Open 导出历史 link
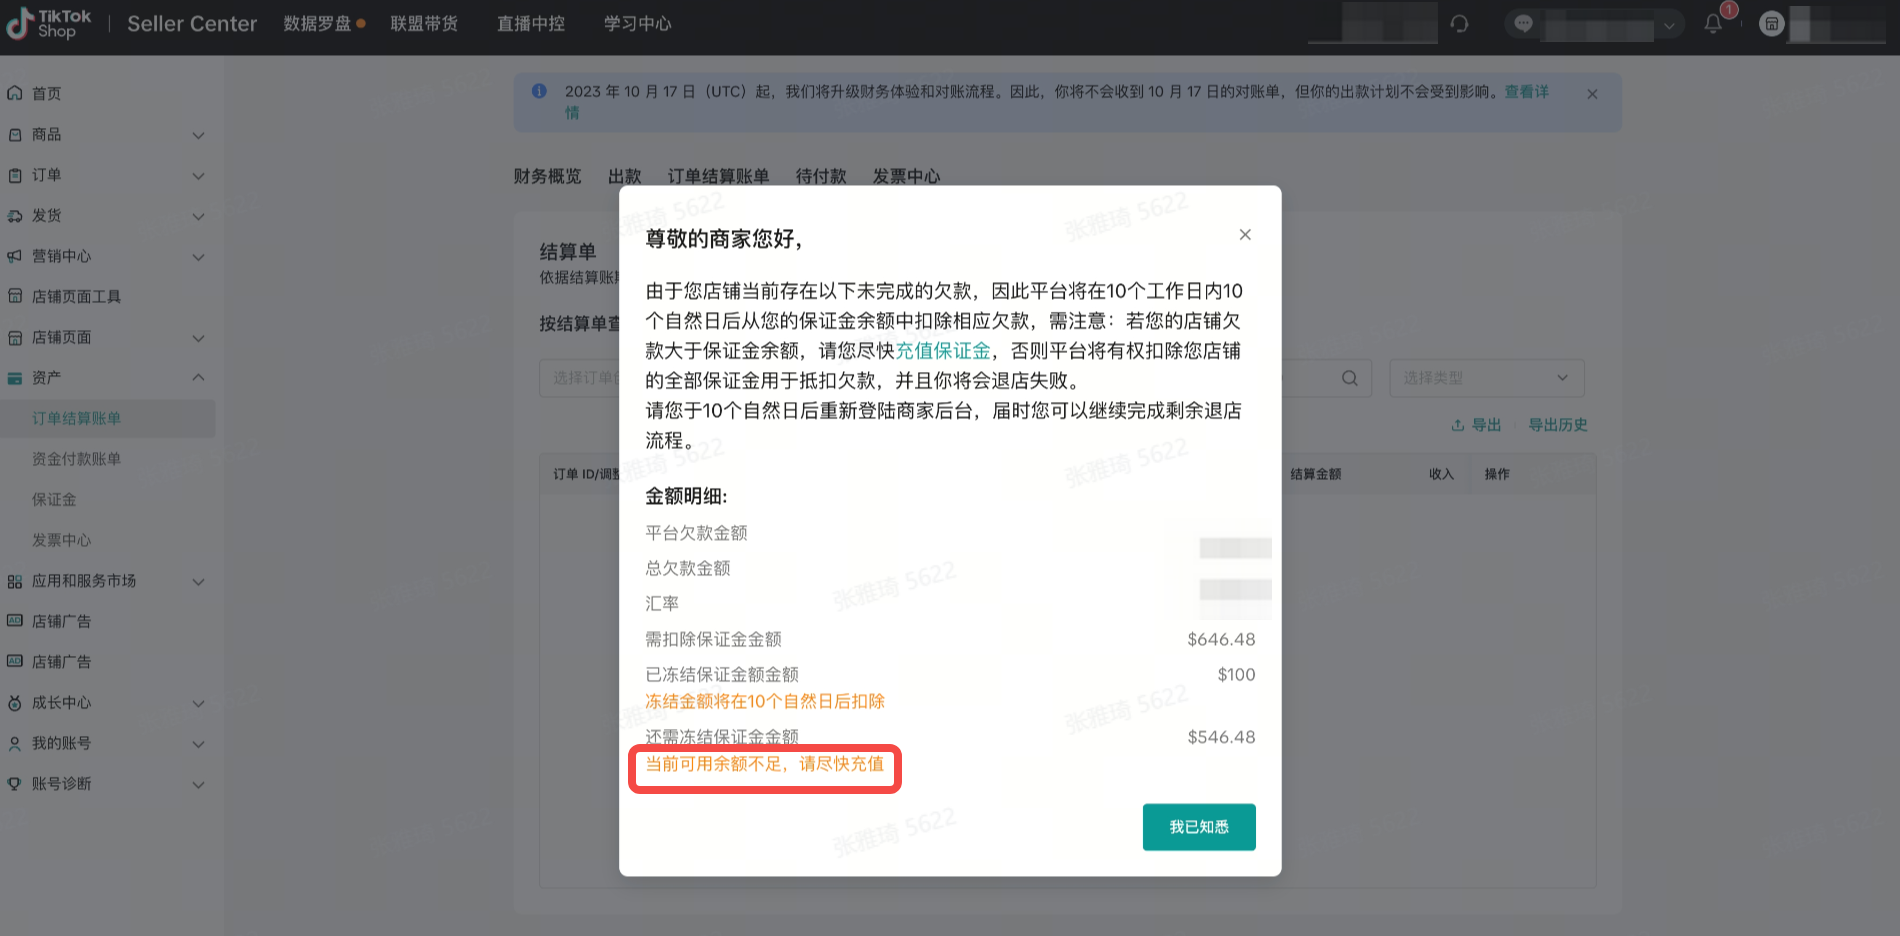The image size is (1900, 936). 1557,425
